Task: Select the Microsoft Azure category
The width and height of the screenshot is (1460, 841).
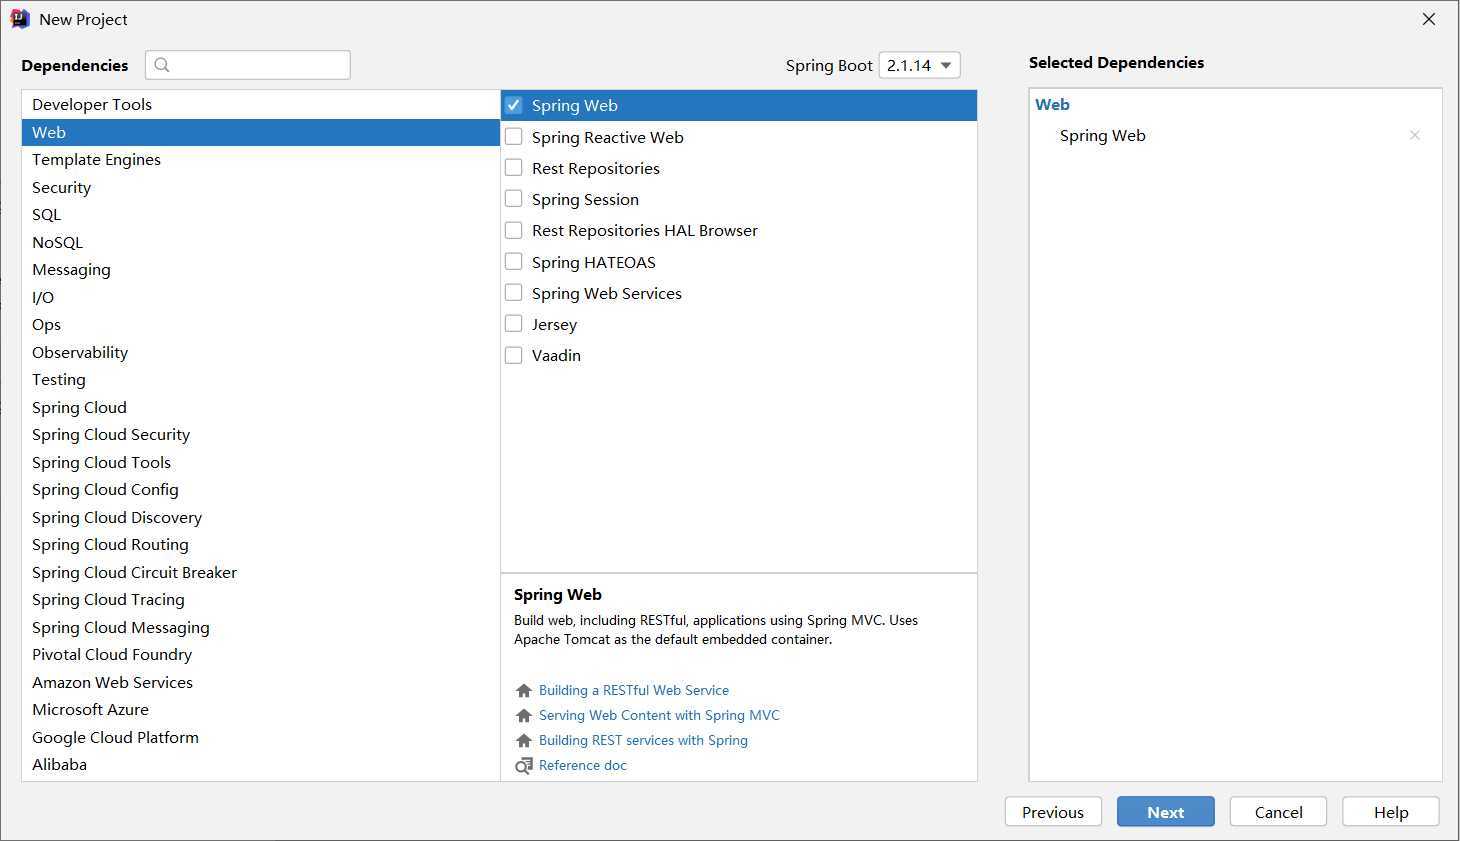Action: pyautogui.click(x=260, y=709)
